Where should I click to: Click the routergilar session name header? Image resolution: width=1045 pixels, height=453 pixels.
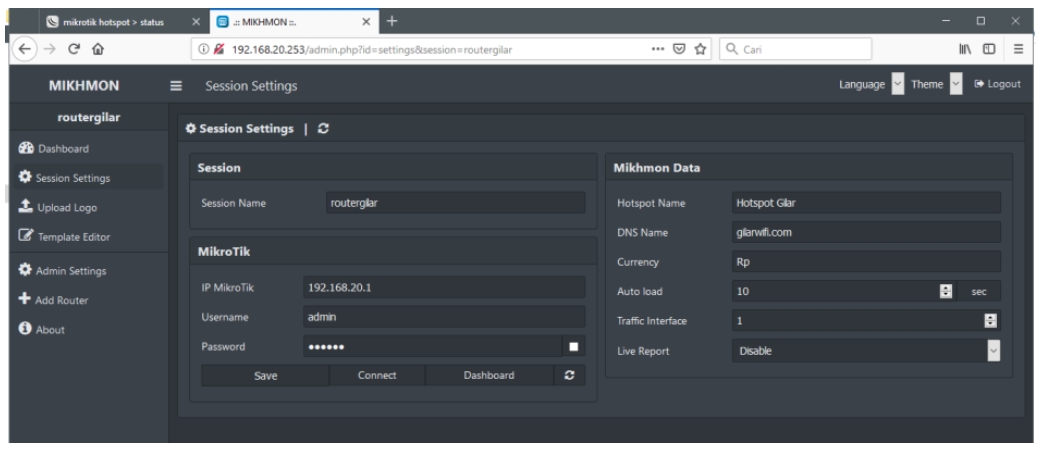point(89,117)
